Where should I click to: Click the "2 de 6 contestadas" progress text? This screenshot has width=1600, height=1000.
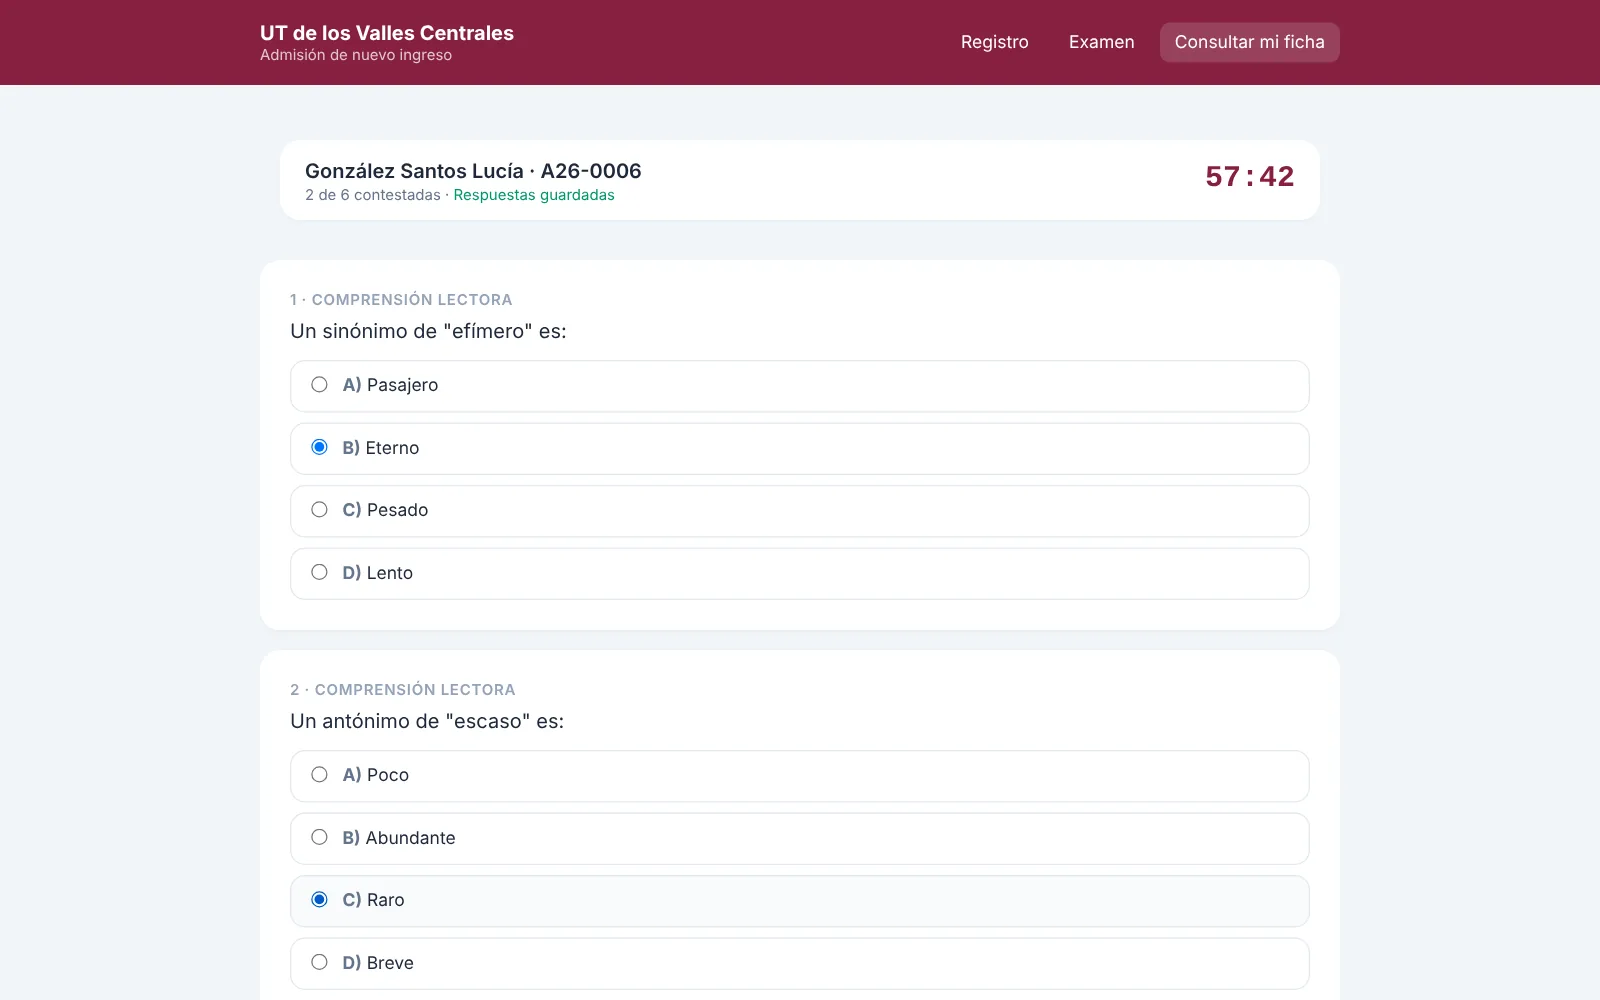[x=373, y=195]
